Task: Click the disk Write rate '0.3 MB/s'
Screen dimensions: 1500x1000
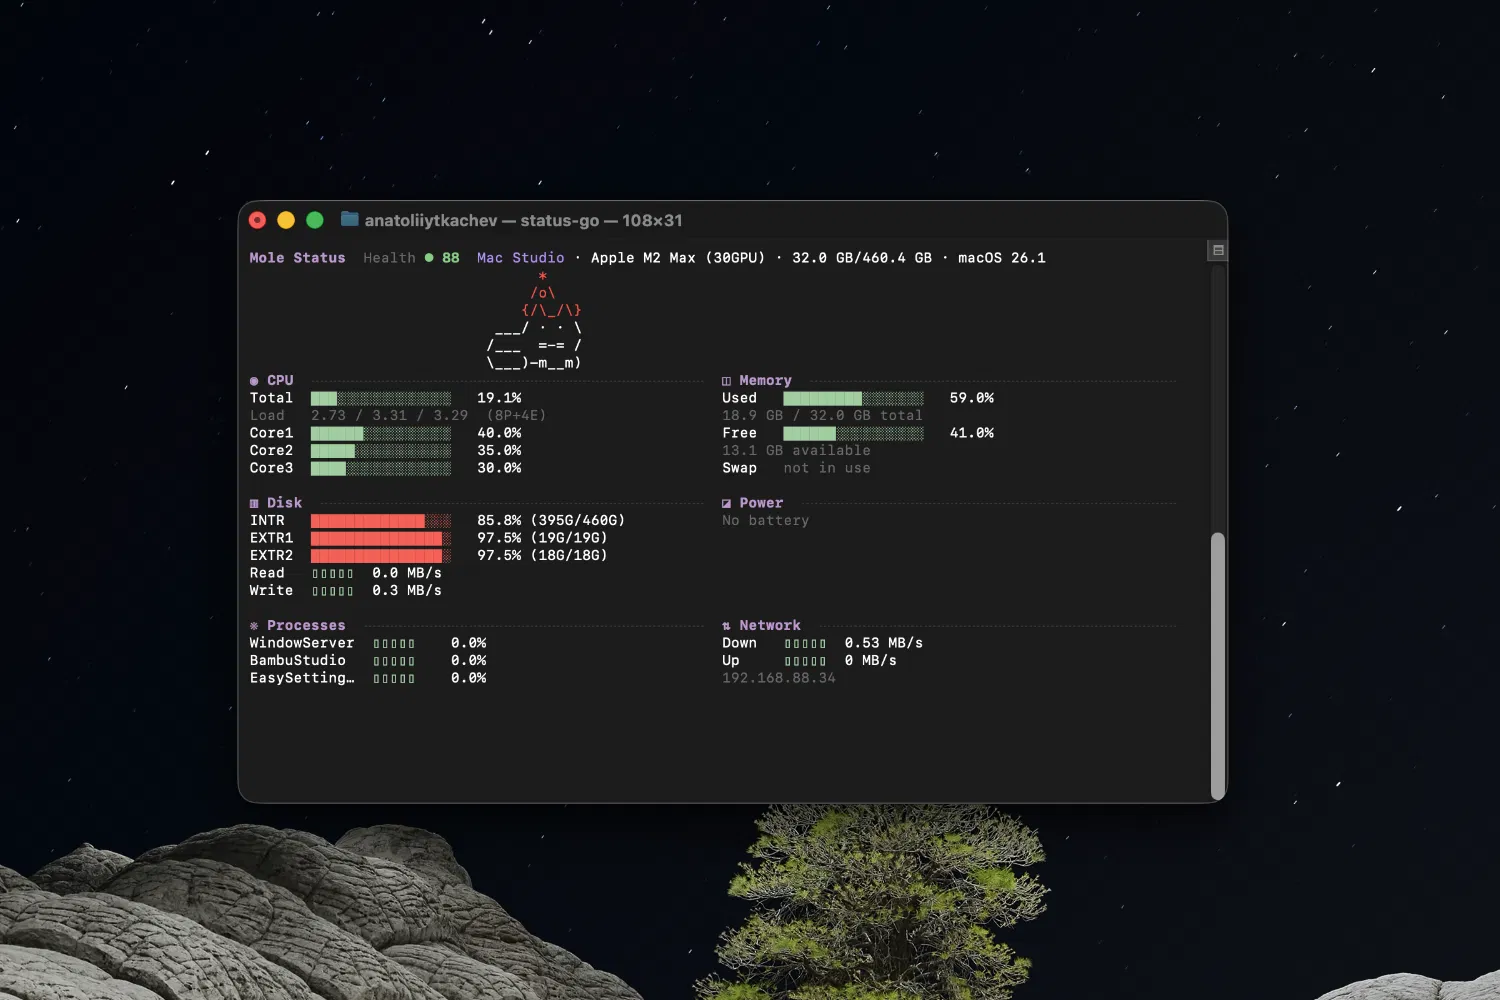Action: click(407, 591)
